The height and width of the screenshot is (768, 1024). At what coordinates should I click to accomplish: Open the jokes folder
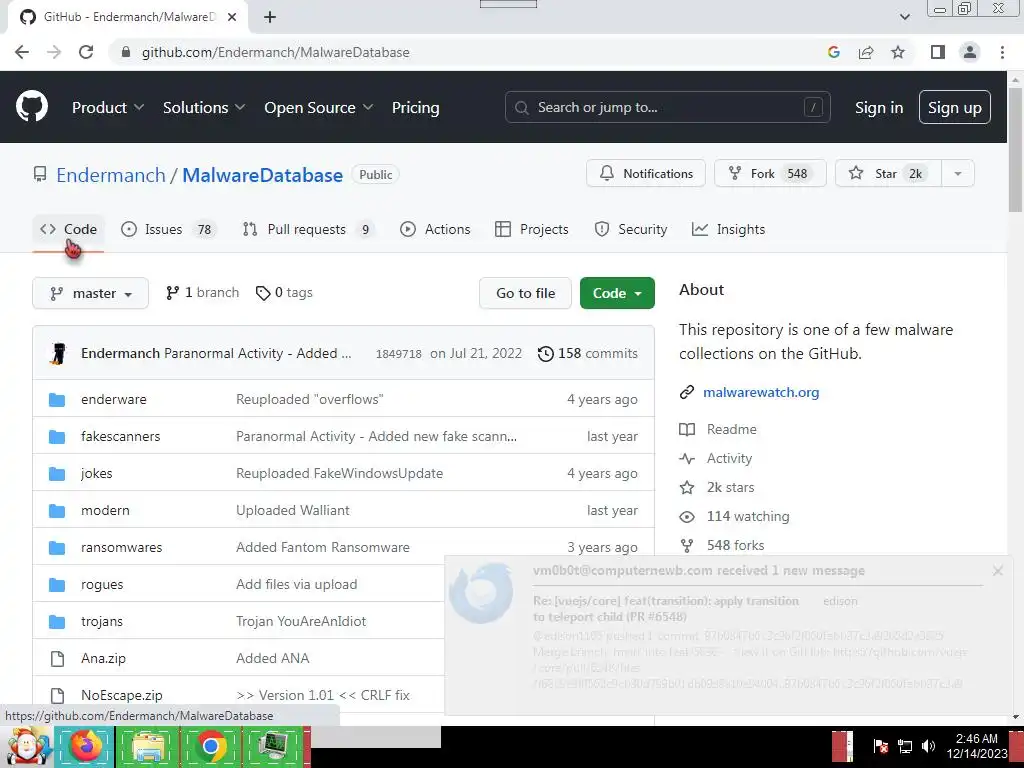pos(97,473)
